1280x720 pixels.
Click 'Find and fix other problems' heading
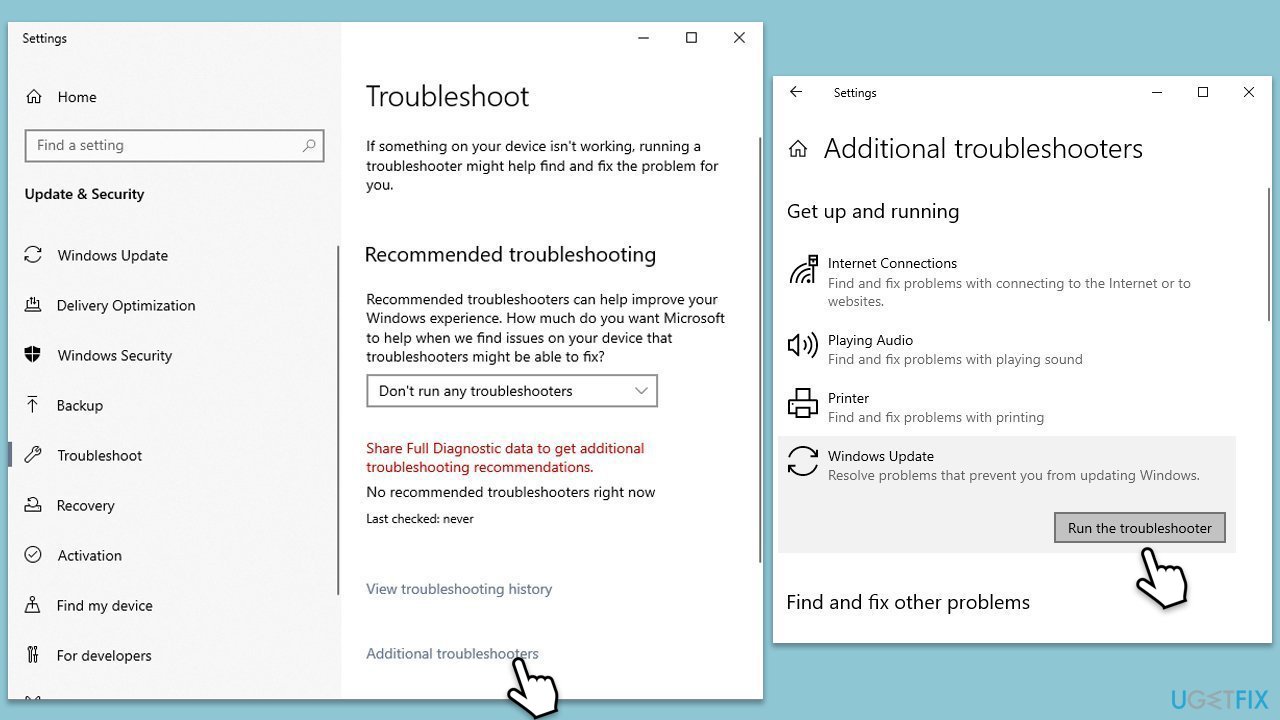tap(908, 602)
